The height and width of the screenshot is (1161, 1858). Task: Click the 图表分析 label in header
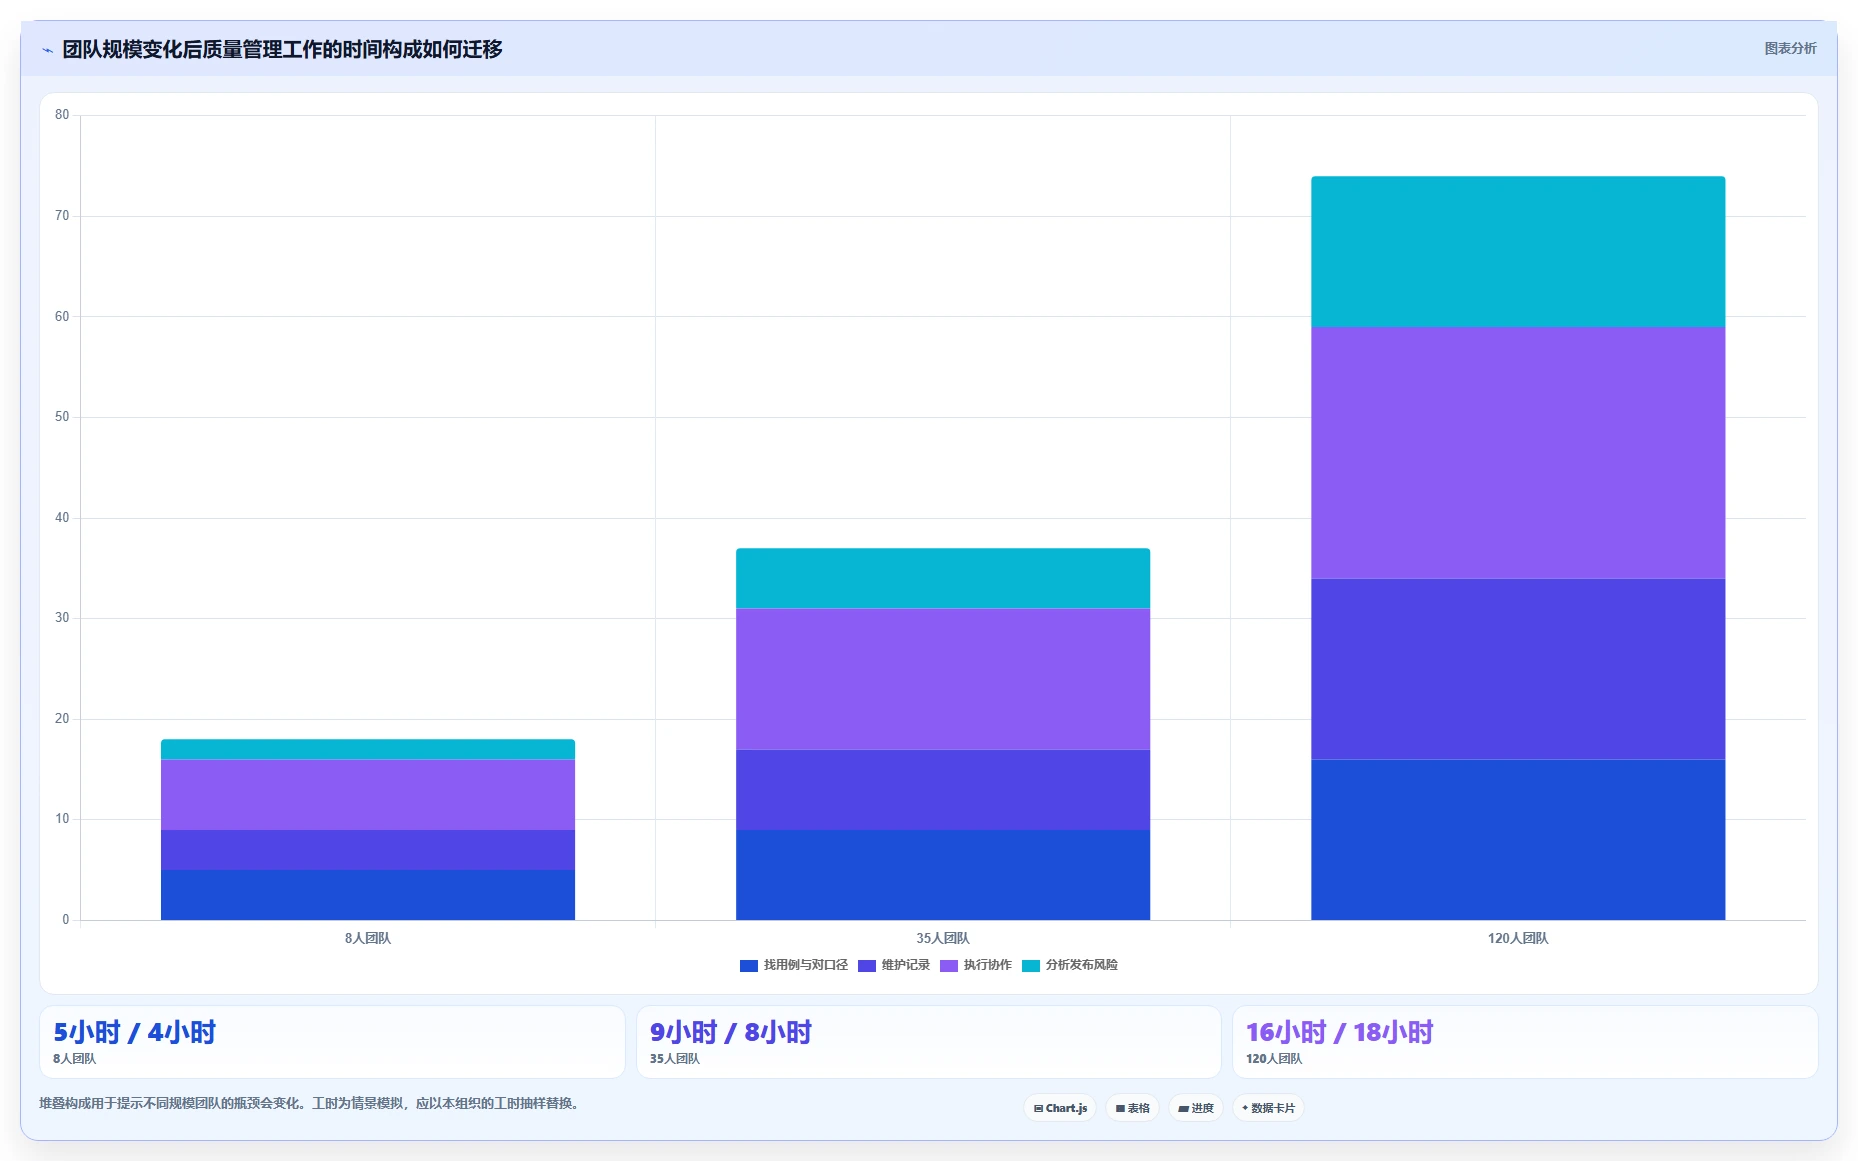[1790, 48]
